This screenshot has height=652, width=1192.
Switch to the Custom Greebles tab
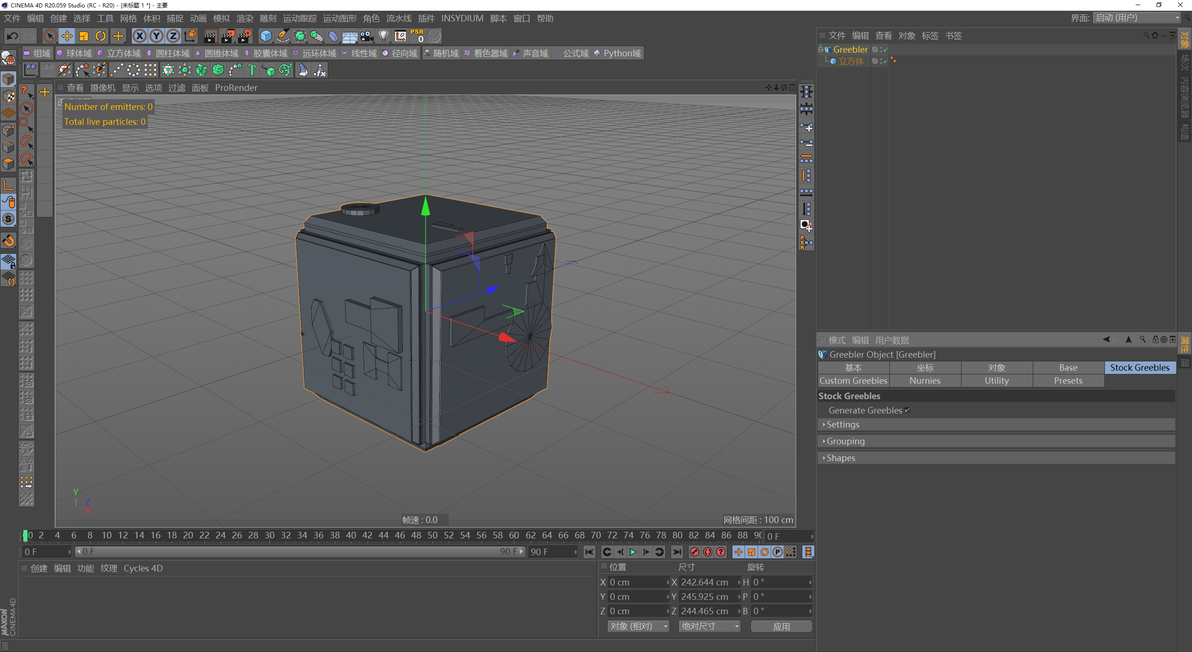(x=853, y=381)
